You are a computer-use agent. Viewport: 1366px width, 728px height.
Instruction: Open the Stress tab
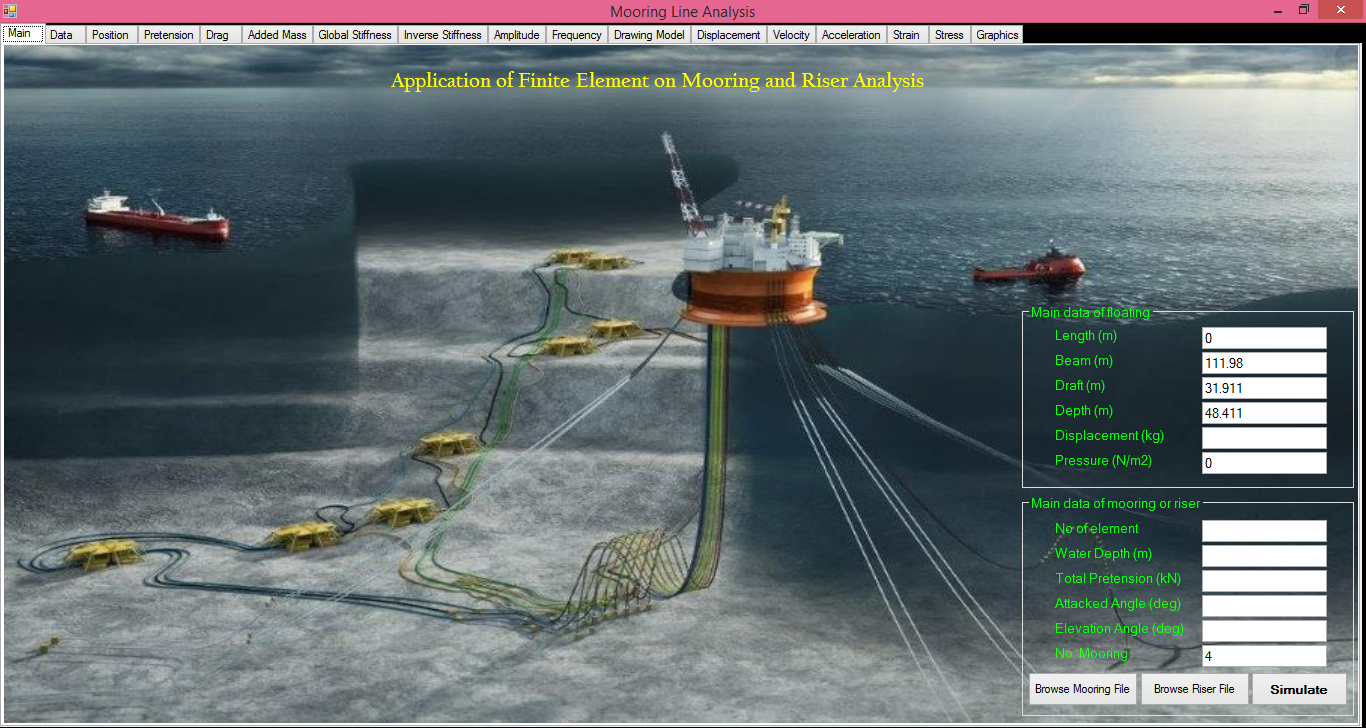point(949,35)
